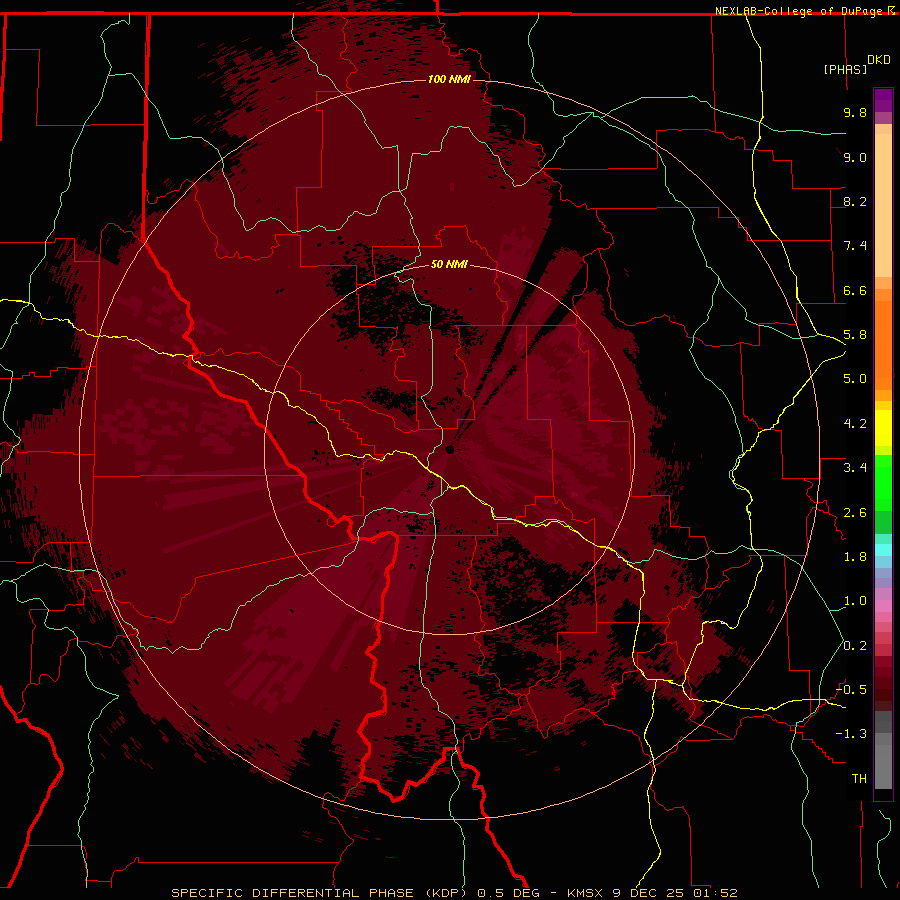Click the 1.0 value on the color scale
The height and width of the screenshot is (900, 900).
click(855, 601)
